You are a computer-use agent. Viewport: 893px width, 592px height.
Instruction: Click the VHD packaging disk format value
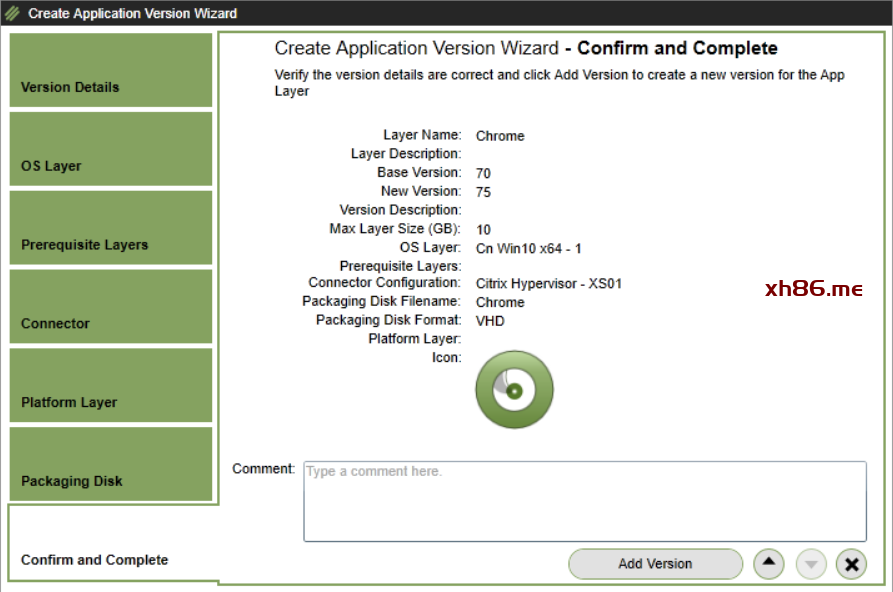(x=490, y=321)
